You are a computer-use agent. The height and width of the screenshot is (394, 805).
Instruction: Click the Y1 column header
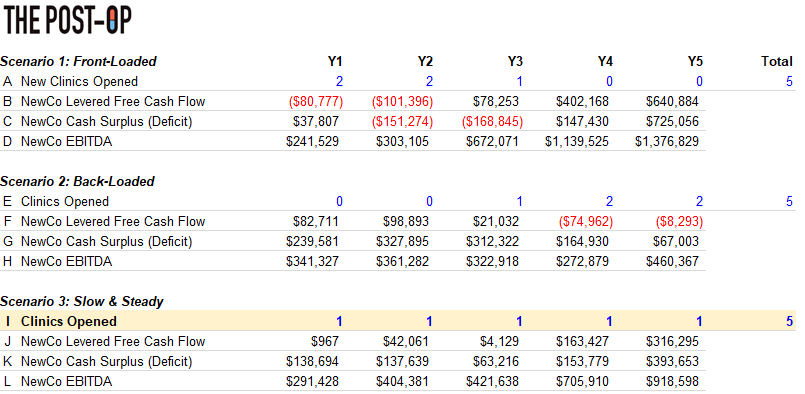pyautogui.click(x=335, y=62)
